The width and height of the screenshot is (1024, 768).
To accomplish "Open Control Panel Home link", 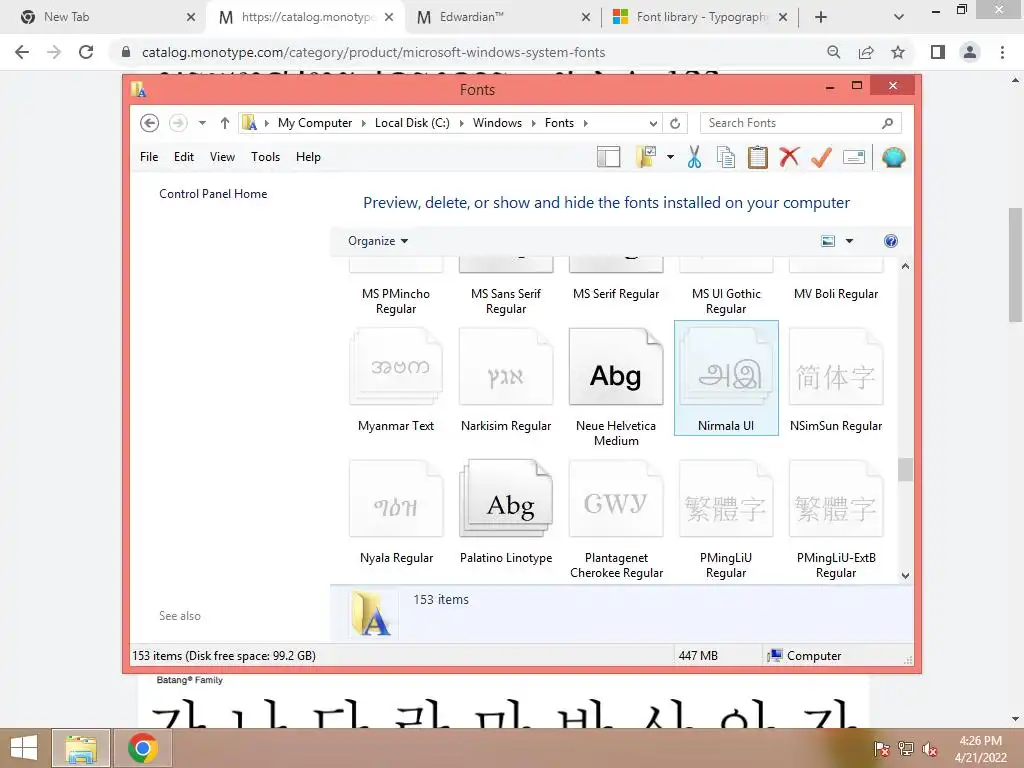I will (213, 193).
